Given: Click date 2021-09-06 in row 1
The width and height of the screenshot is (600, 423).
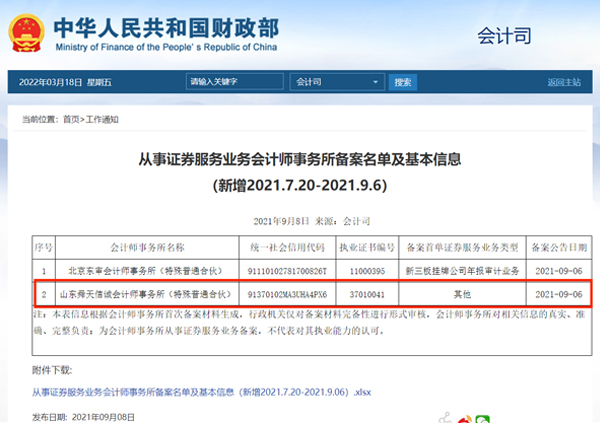Looking at the screenshot, I should click(559, 271).
